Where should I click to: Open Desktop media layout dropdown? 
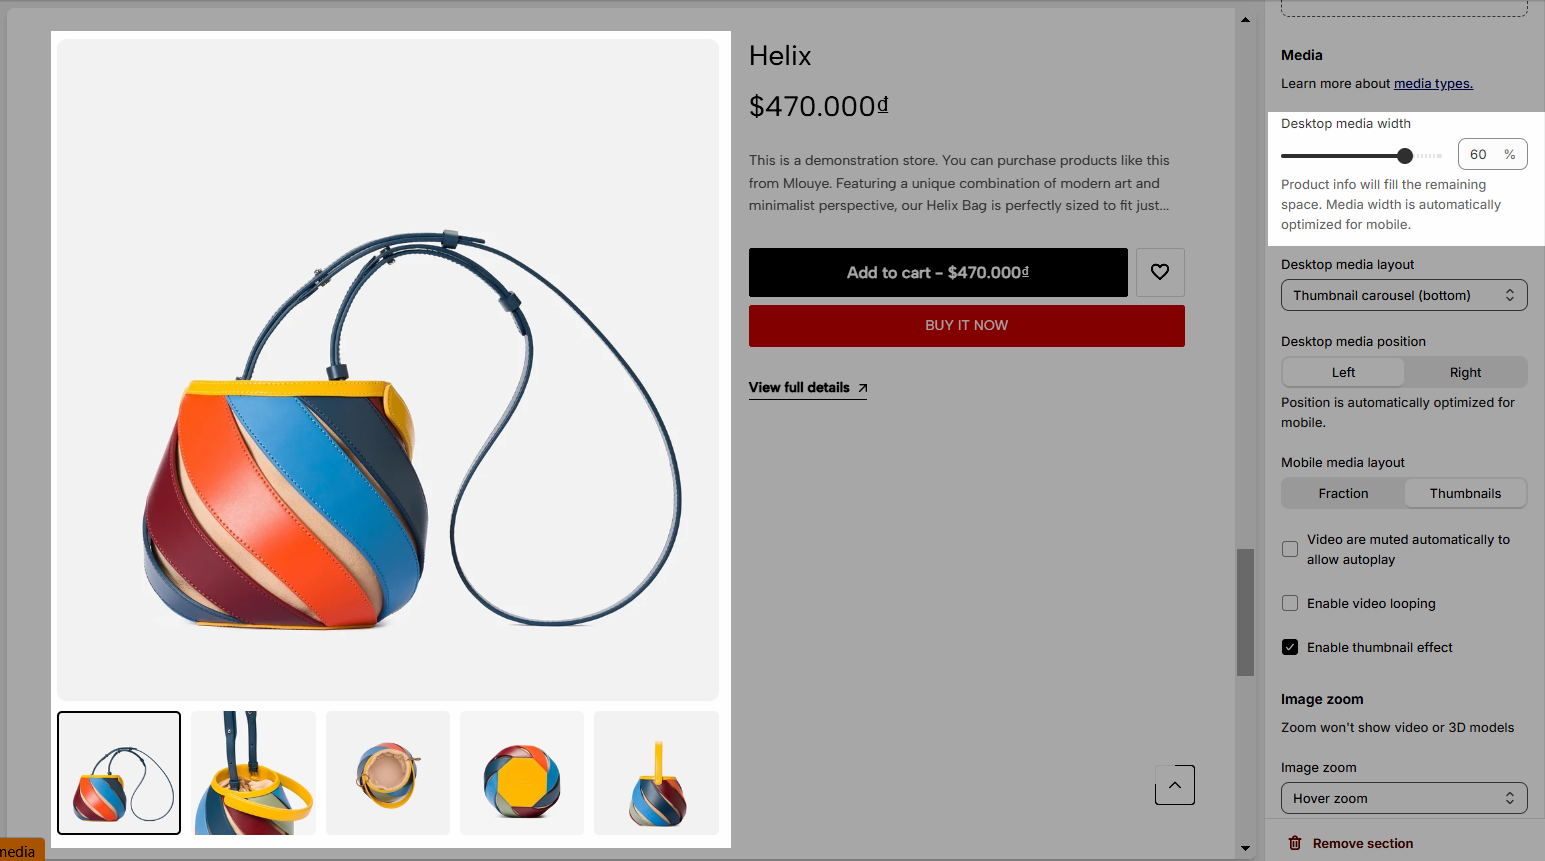tap(1404, 295)
